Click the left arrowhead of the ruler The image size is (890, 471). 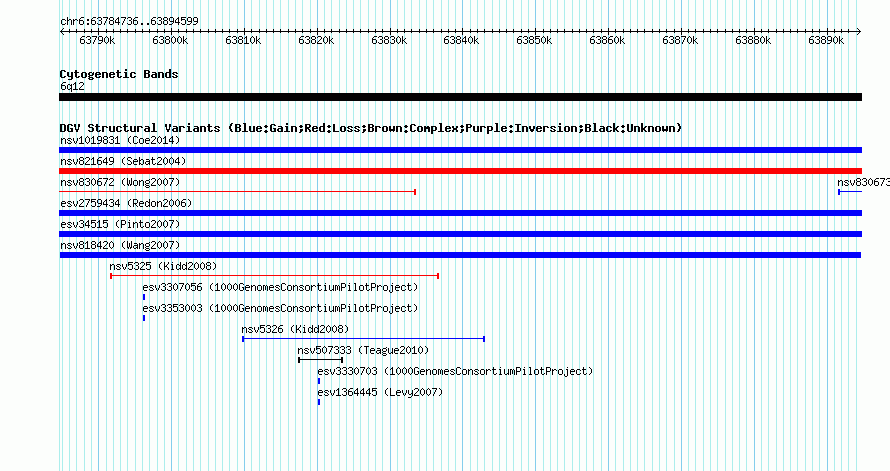62,32
